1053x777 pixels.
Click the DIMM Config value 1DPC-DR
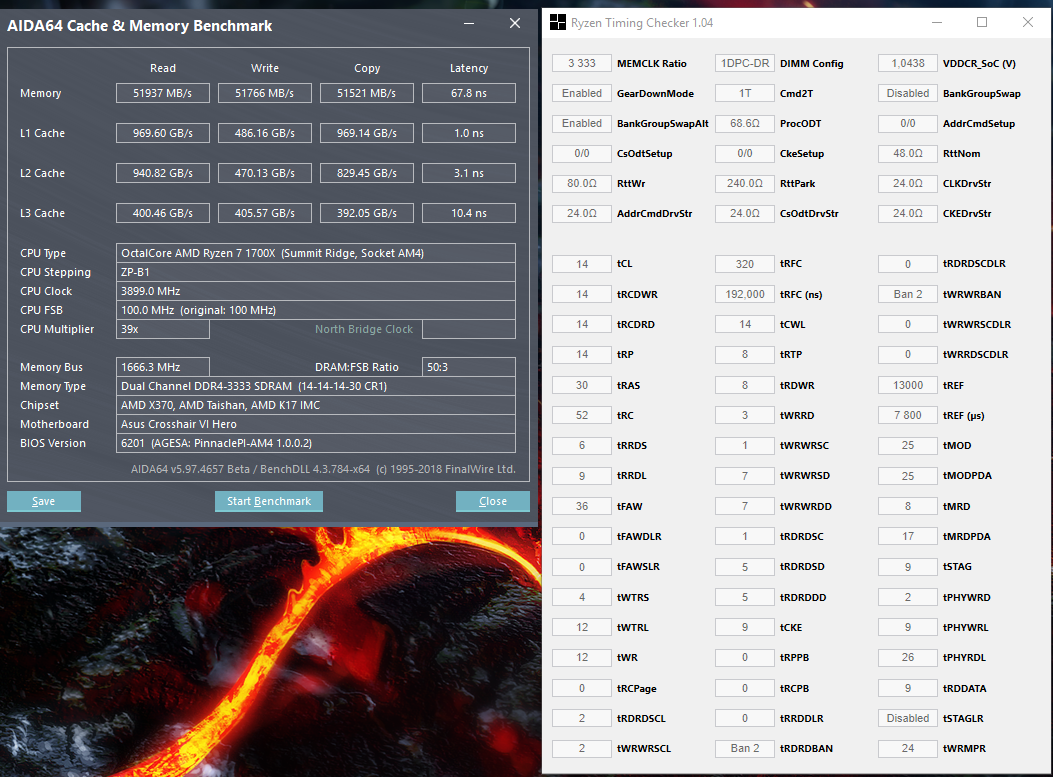tap(745, 63)
